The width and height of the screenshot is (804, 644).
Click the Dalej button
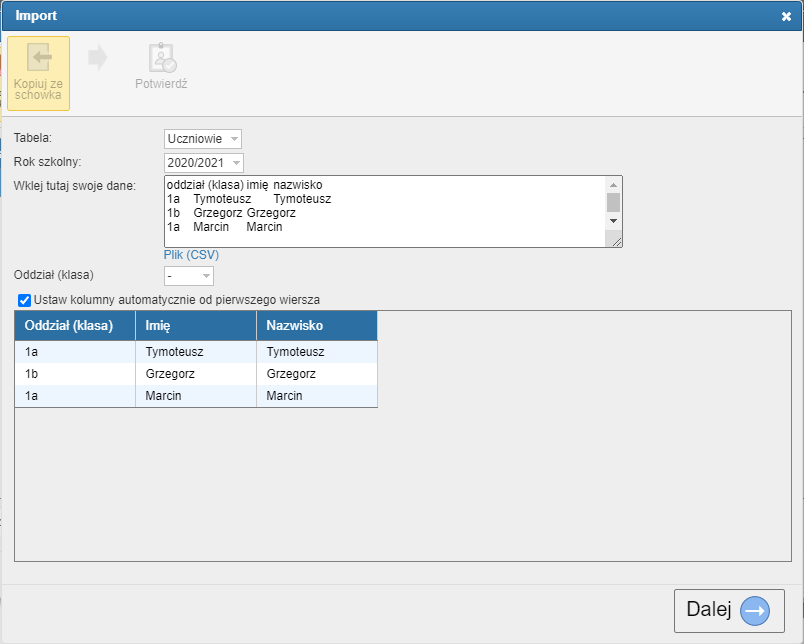(x=729, y=611)
